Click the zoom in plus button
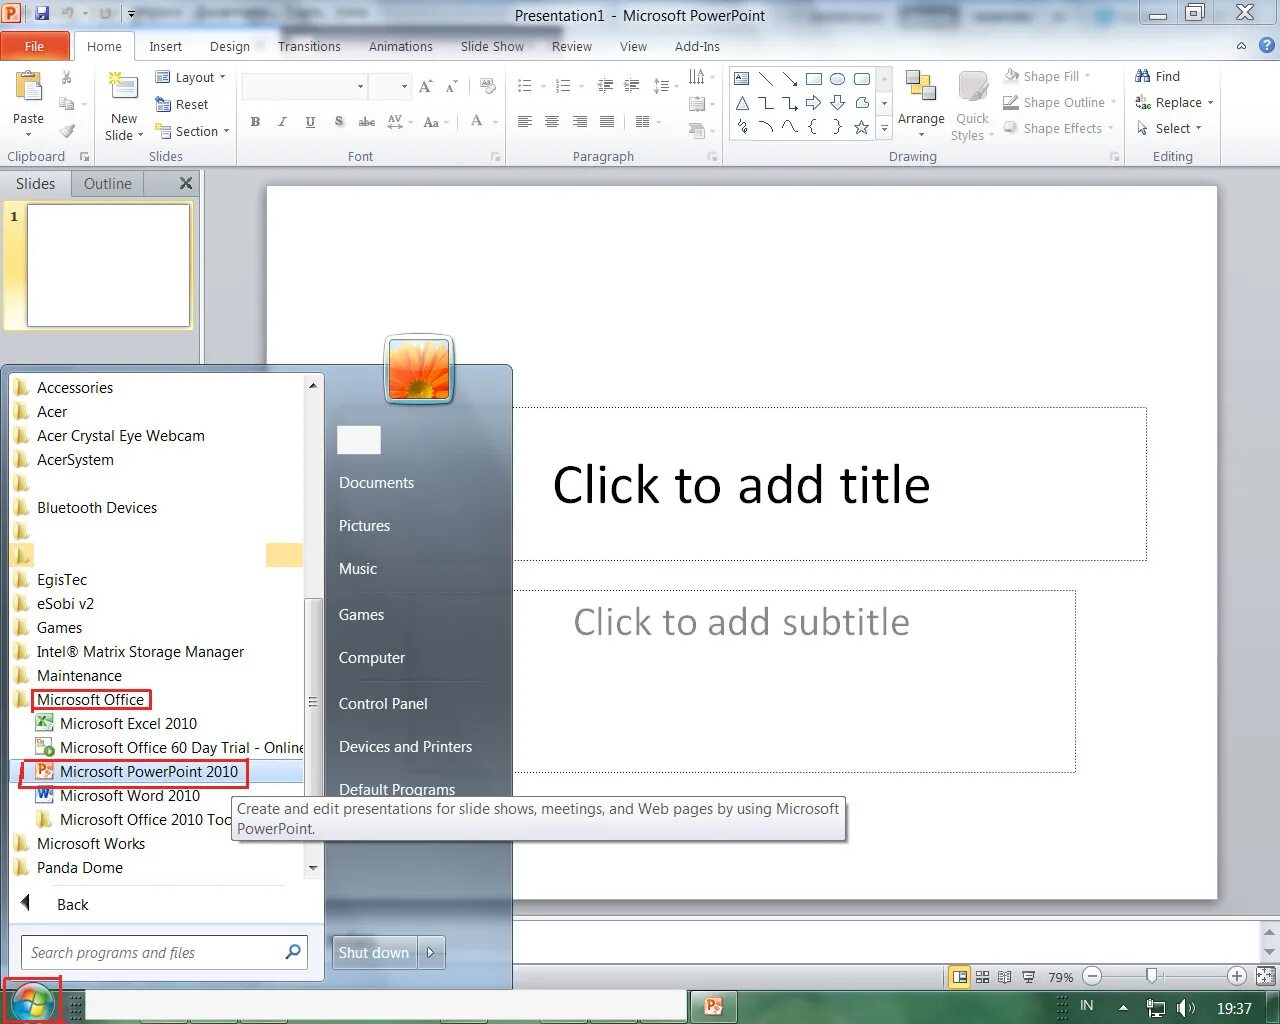 [x=1237, y=976]
